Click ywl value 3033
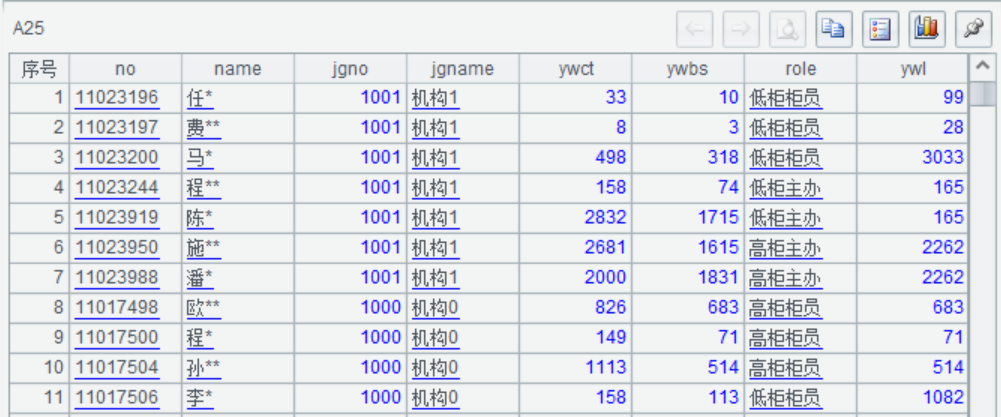The height and width of the screenshot is (417, 1001). click(943, 158)
